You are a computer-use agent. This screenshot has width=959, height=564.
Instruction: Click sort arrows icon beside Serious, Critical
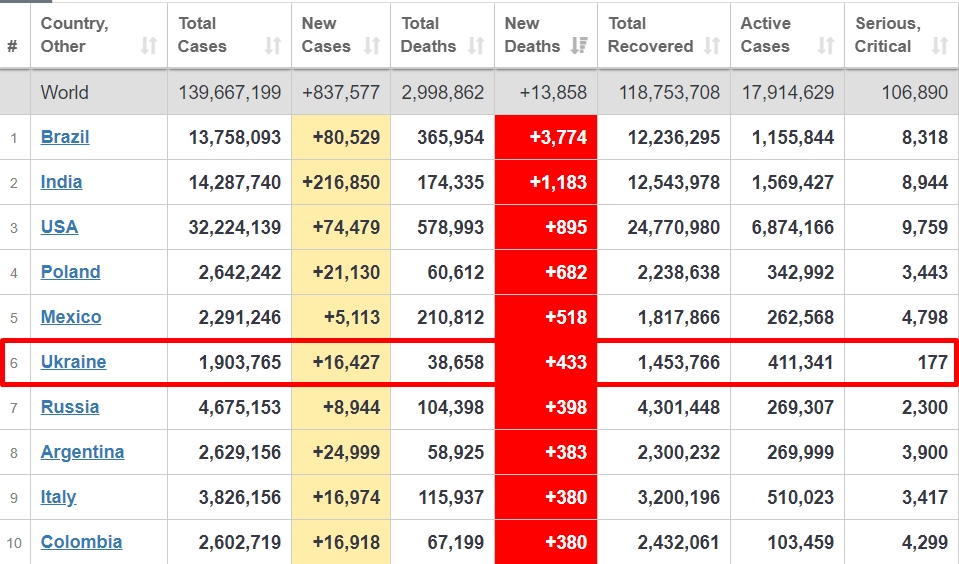click(939, 46)
